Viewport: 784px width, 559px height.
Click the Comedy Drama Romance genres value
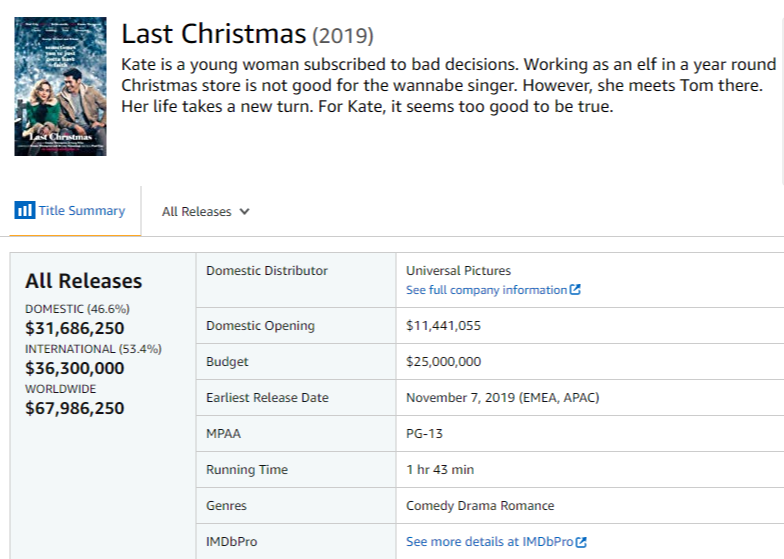click(480, 506)
